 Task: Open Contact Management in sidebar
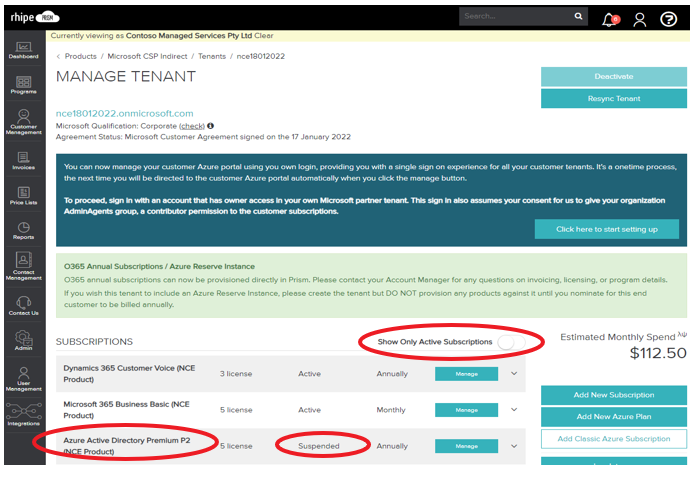(x=24, y=266)
